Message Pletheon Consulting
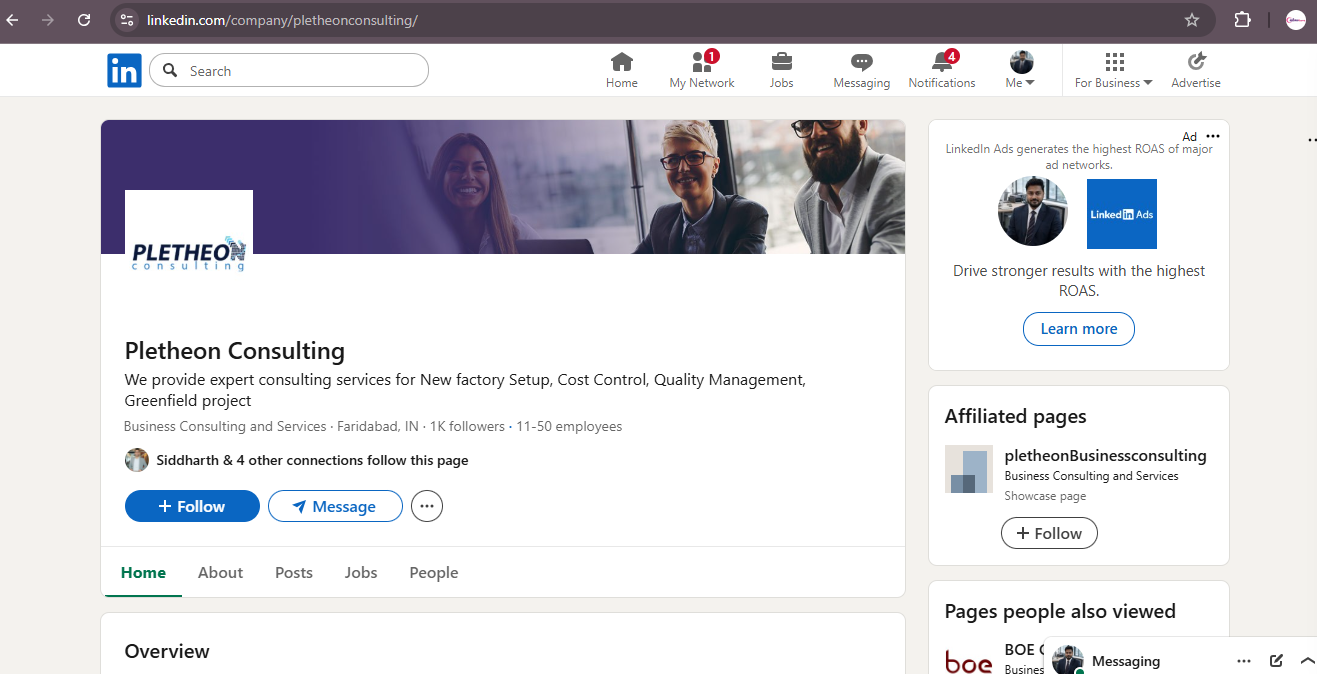Viewport: 1317px width, 674px height. [x=335, y=506]
